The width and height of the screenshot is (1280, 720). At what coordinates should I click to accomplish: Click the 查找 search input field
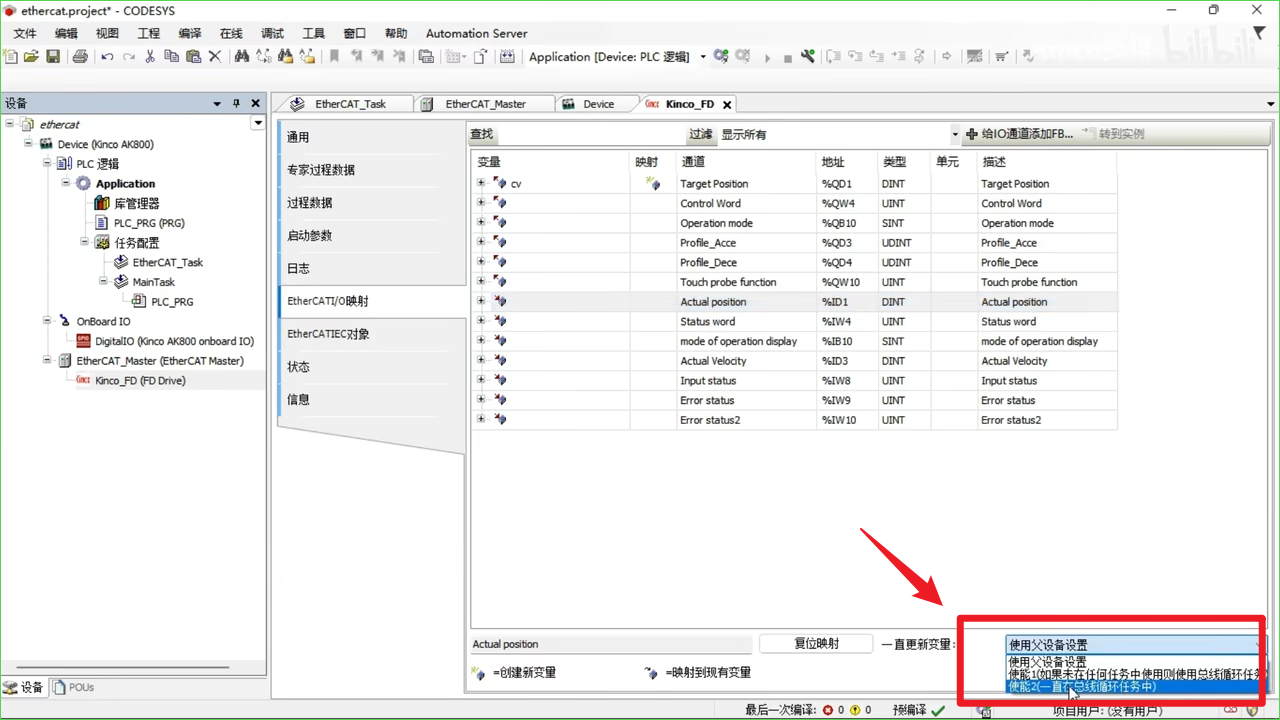591,134
